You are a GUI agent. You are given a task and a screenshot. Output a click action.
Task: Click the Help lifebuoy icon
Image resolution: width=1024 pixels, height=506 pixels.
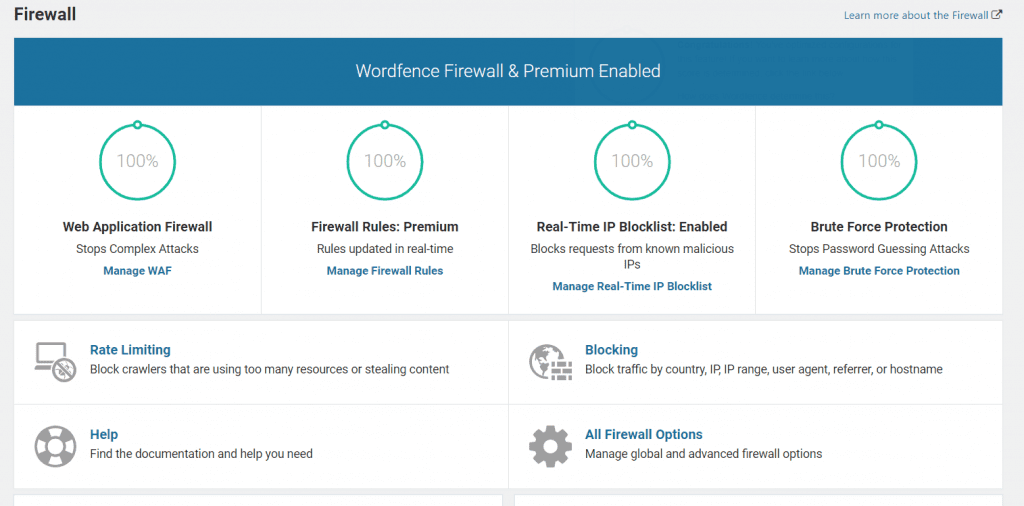54,446
